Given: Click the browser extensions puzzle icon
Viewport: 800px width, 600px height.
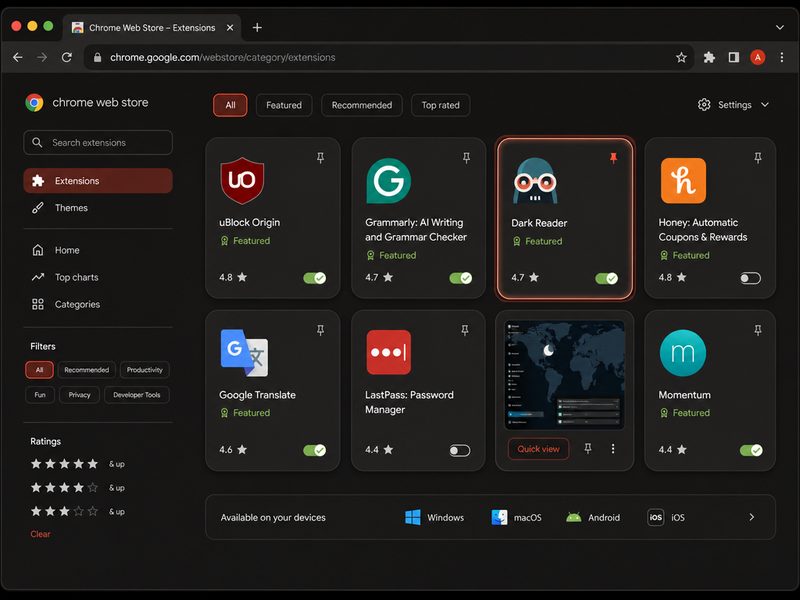Looking at the screenshot, I should (709, 57).
